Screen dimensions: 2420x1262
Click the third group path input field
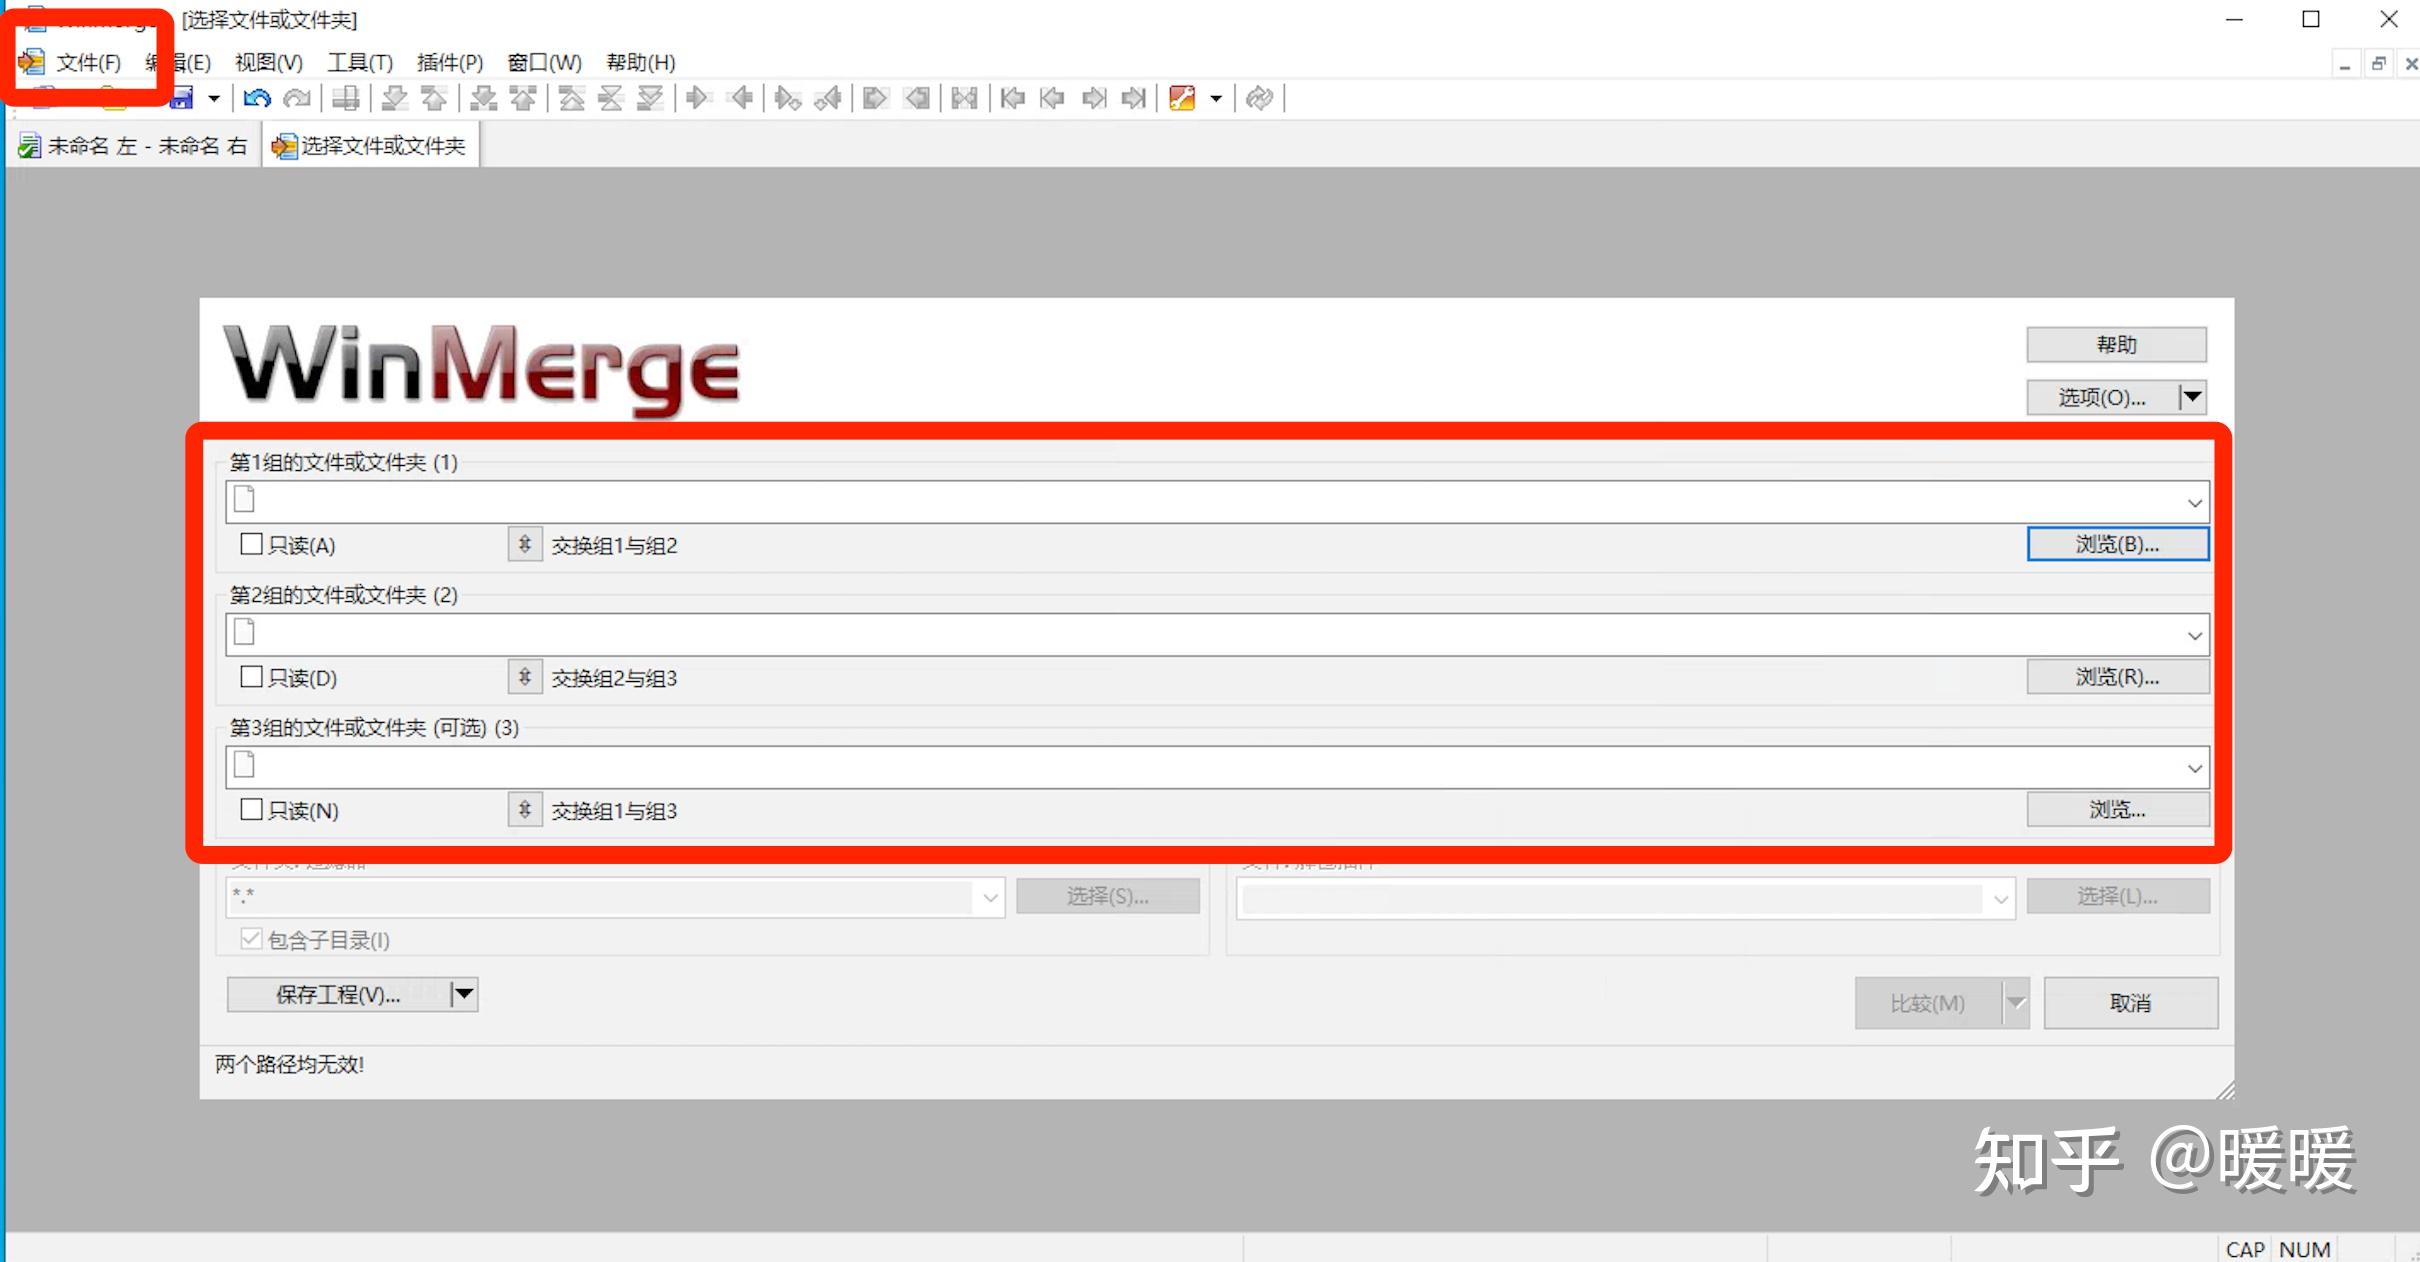point(1200,768)
